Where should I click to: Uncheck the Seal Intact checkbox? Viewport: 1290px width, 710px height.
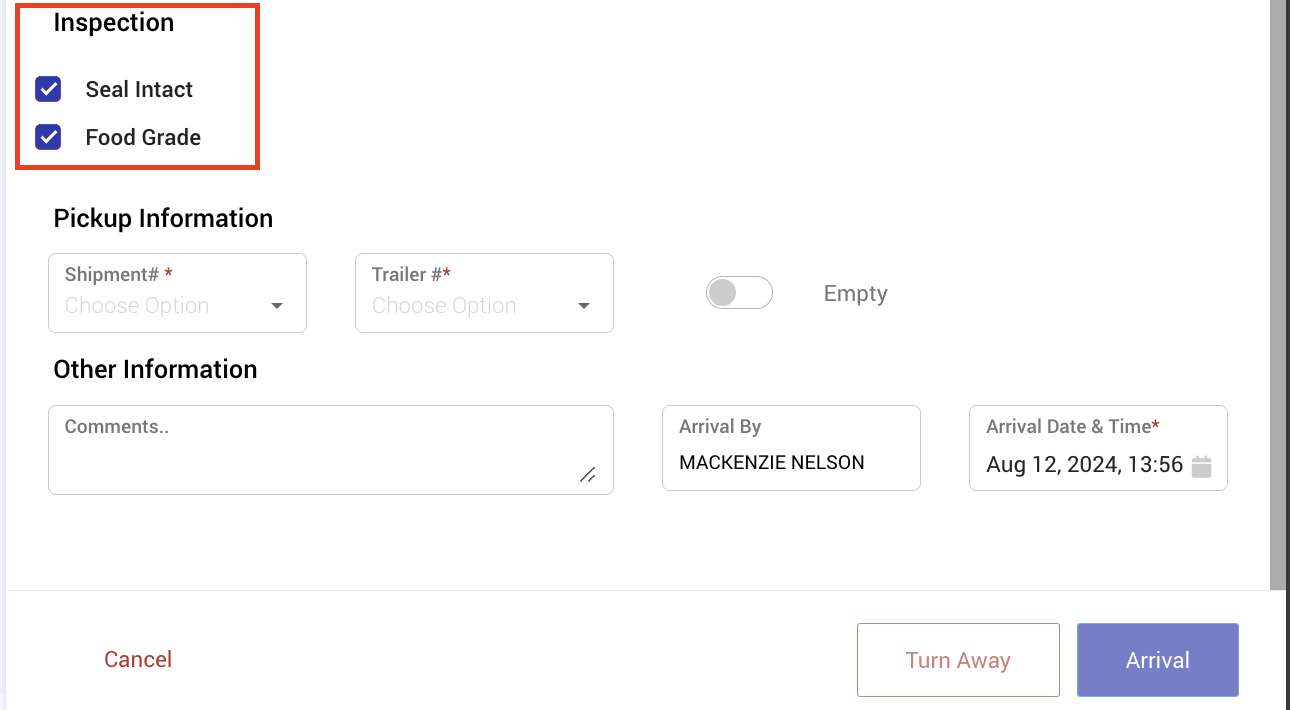[x=48, y=89]
